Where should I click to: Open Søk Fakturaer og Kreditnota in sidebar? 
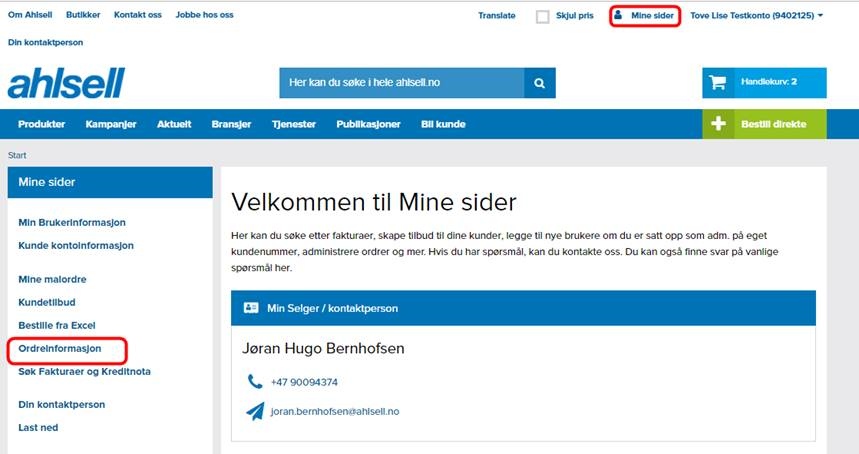coord(84,371)
